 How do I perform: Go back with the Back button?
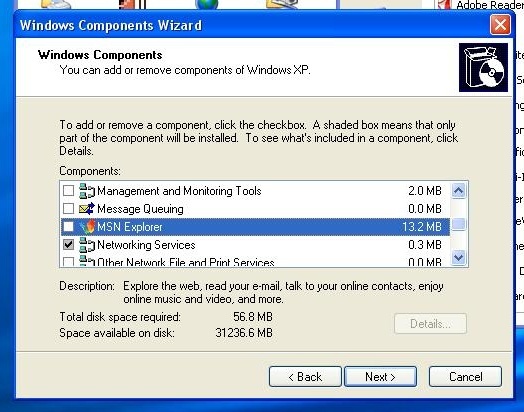(x=305, y=377)
